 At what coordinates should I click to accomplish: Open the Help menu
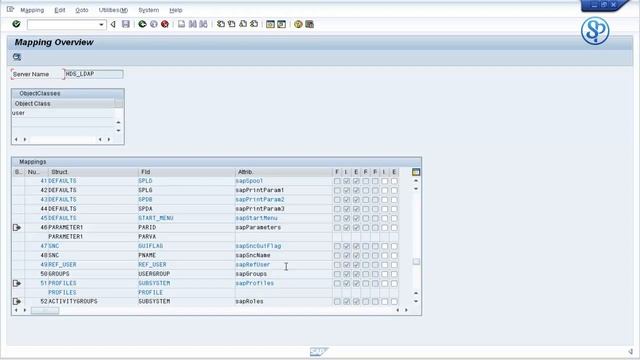click(176, 10)
